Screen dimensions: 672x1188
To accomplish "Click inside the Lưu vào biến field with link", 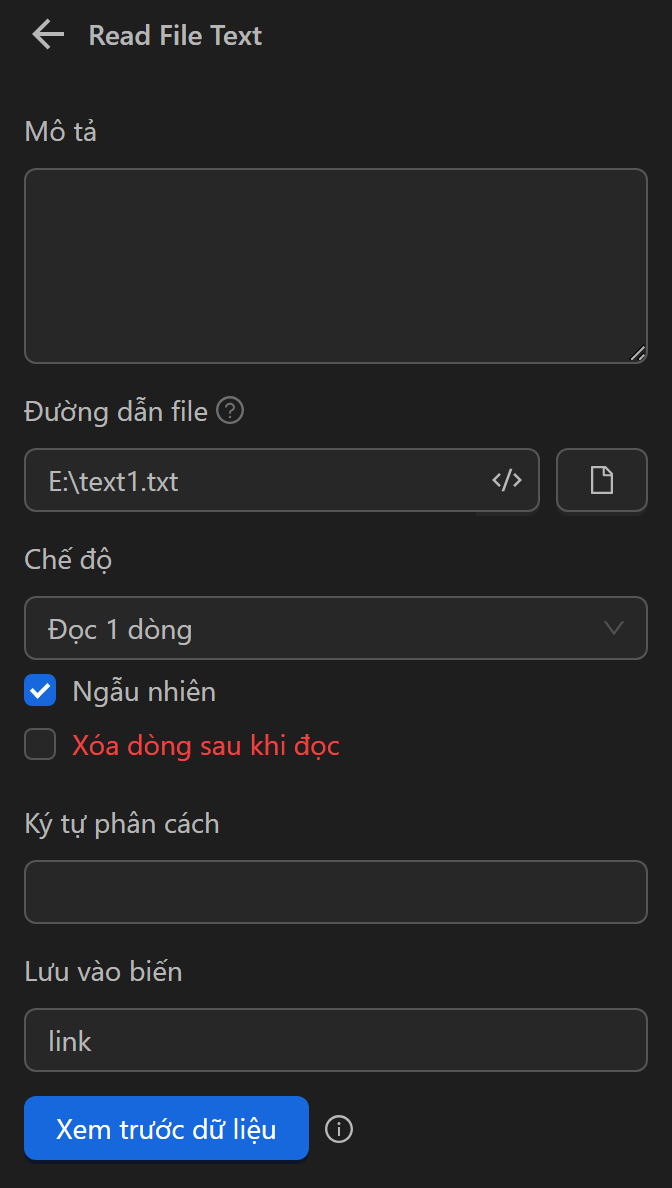I will (x=335, y=1040).
